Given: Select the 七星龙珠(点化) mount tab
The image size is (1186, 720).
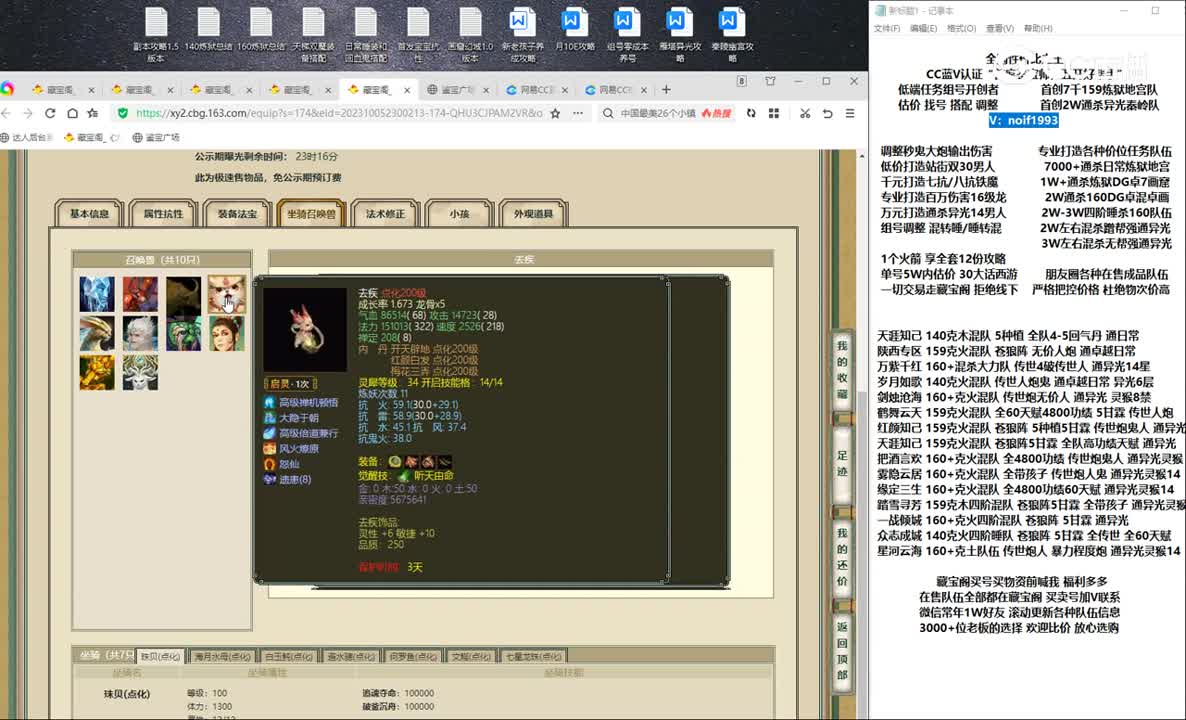Looking at the screenshot, I should (533, 656).
